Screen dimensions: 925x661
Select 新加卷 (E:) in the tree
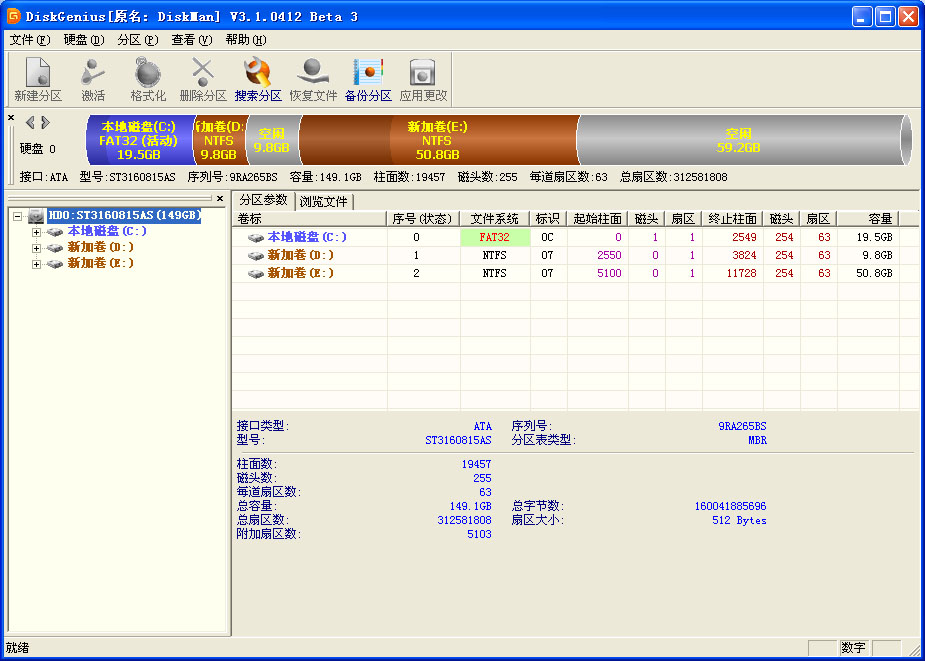[x=100, y=263]
